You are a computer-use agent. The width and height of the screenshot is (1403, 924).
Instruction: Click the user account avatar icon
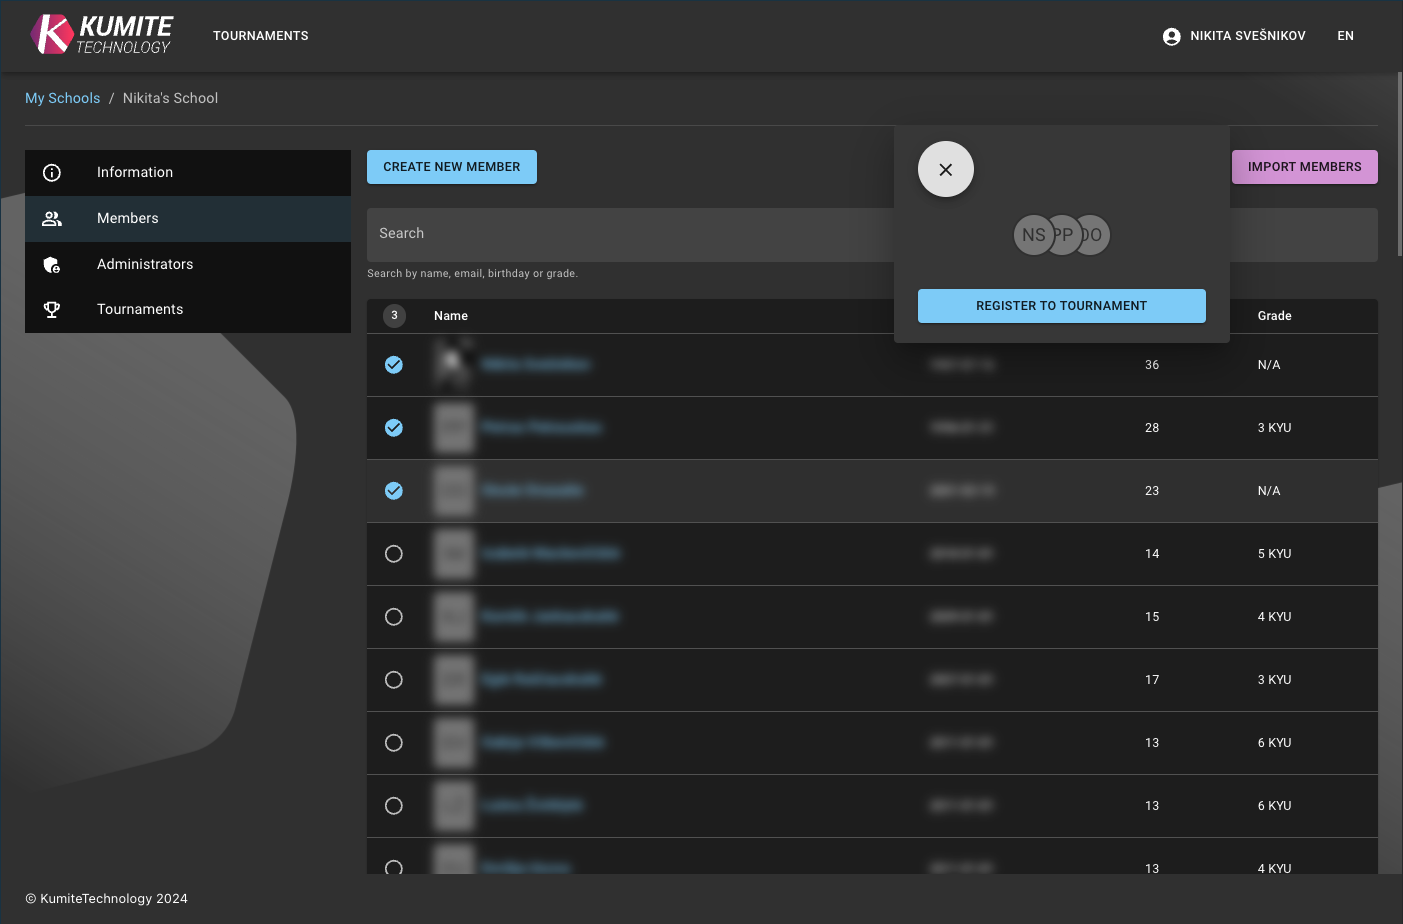pos(1171,36)
